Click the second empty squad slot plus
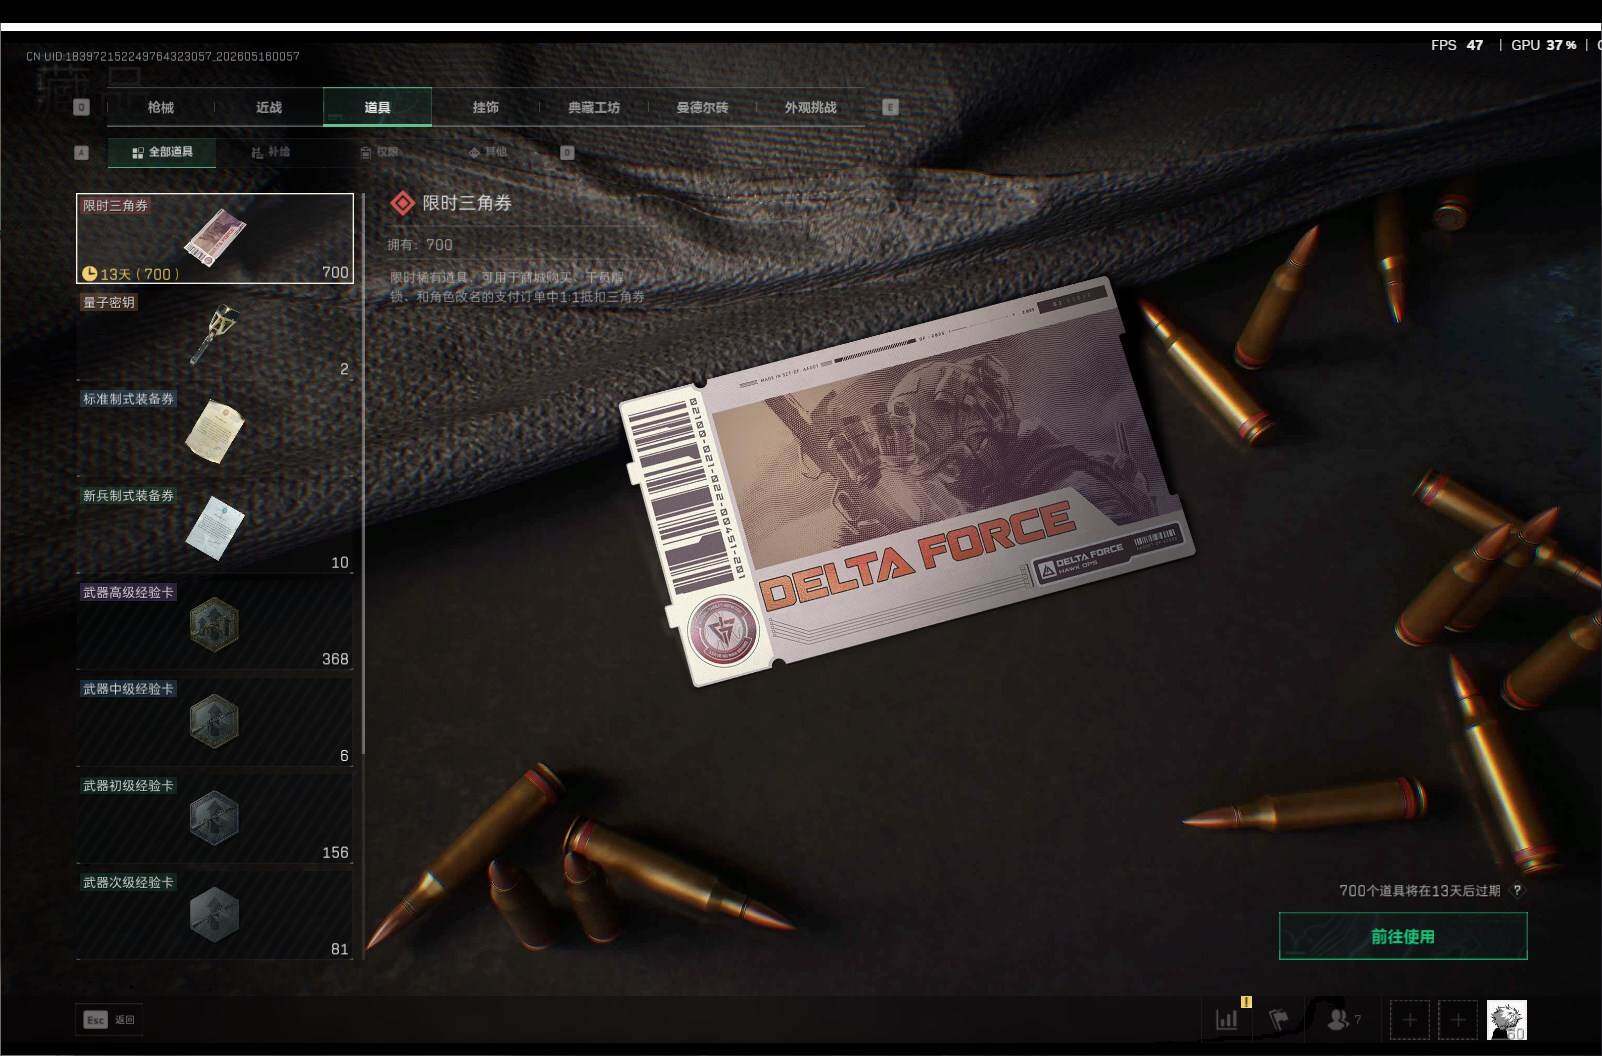The image size is (1602, 1056). click(x=1458, y=1020)
